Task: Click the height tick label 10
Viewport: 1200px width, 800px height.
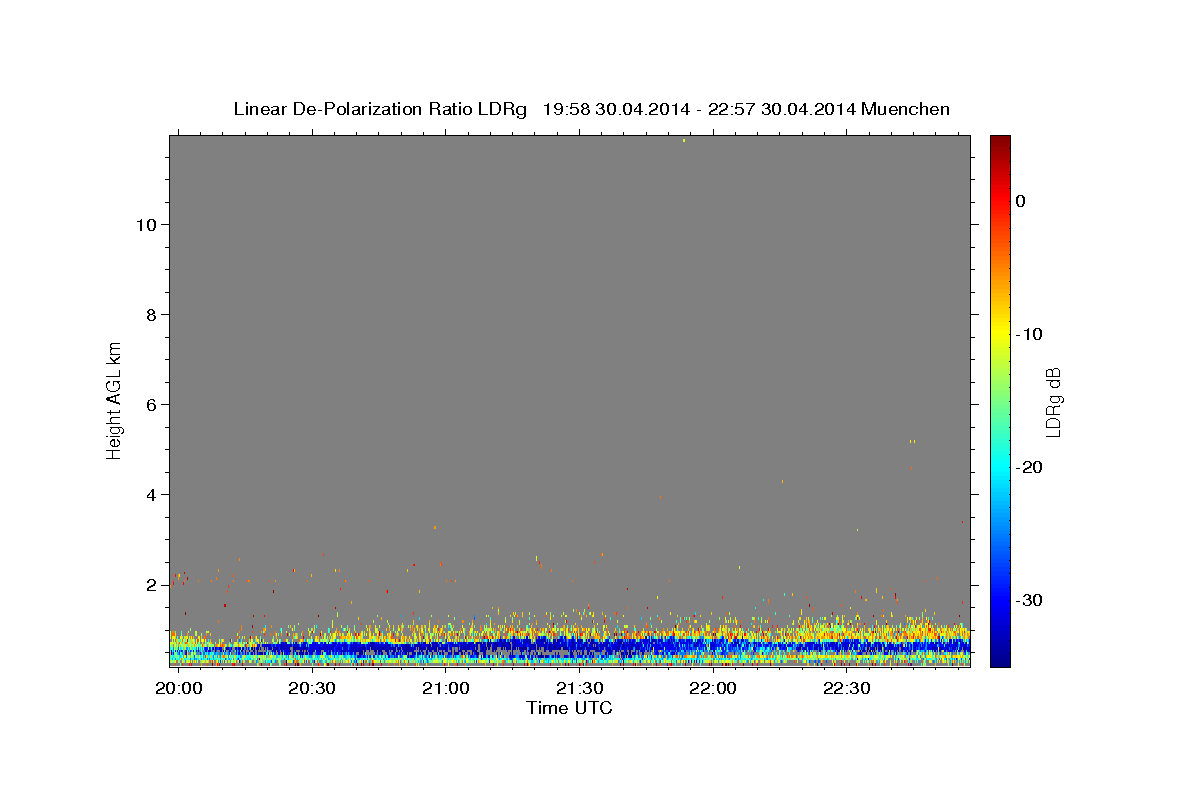Action: pos(147,225)
